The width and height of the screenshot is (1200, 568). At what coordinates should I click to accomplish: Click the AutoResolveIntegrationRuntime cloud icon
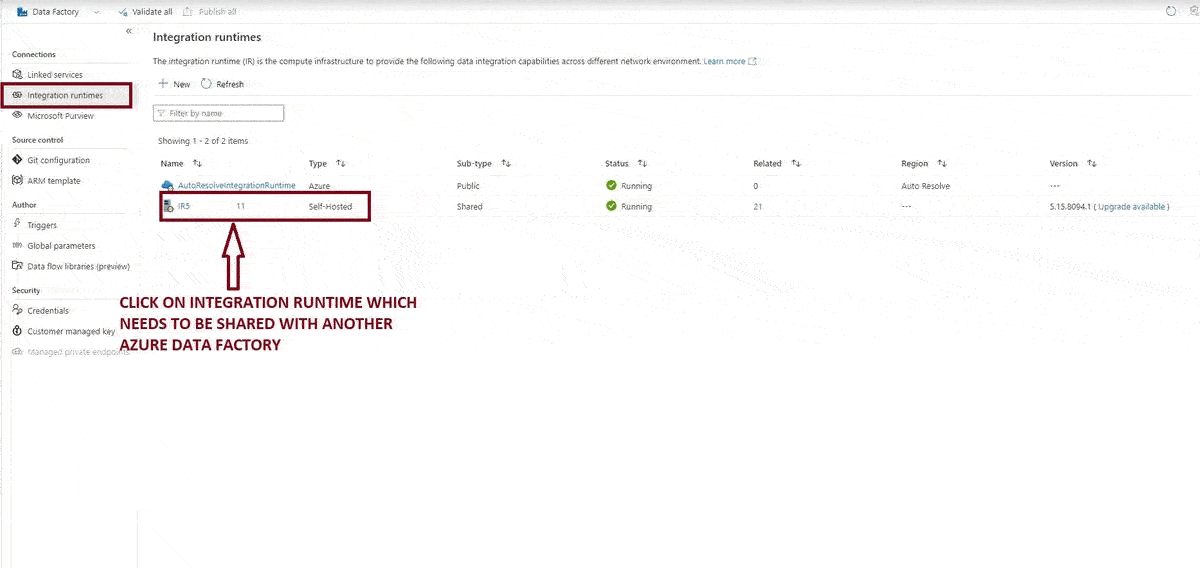tap(168, 186)
